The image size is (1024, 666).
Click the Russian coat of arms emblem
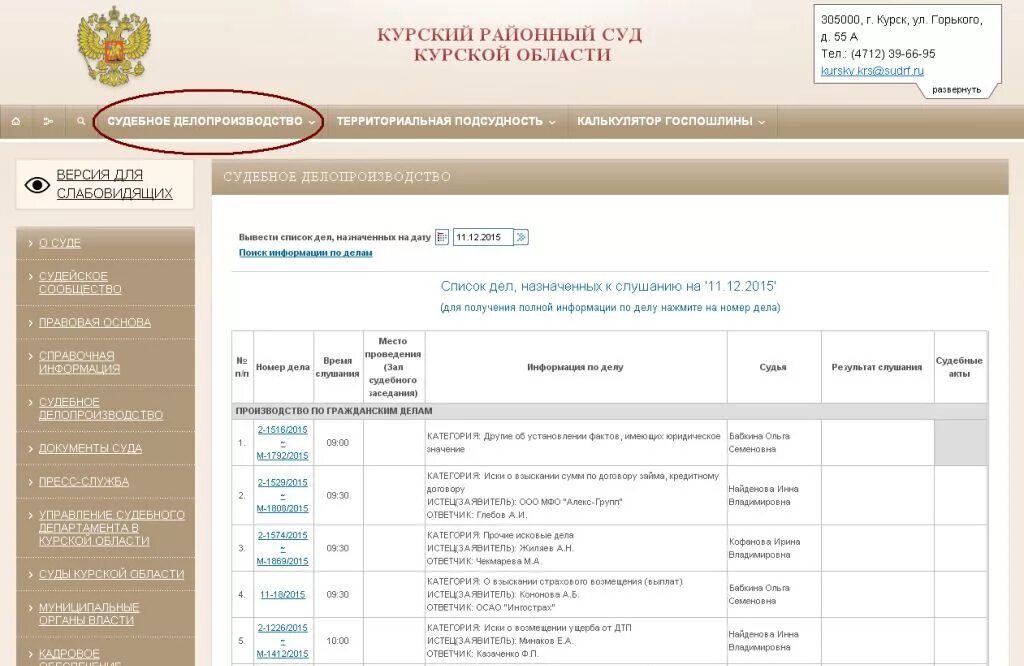pos(114,46)
